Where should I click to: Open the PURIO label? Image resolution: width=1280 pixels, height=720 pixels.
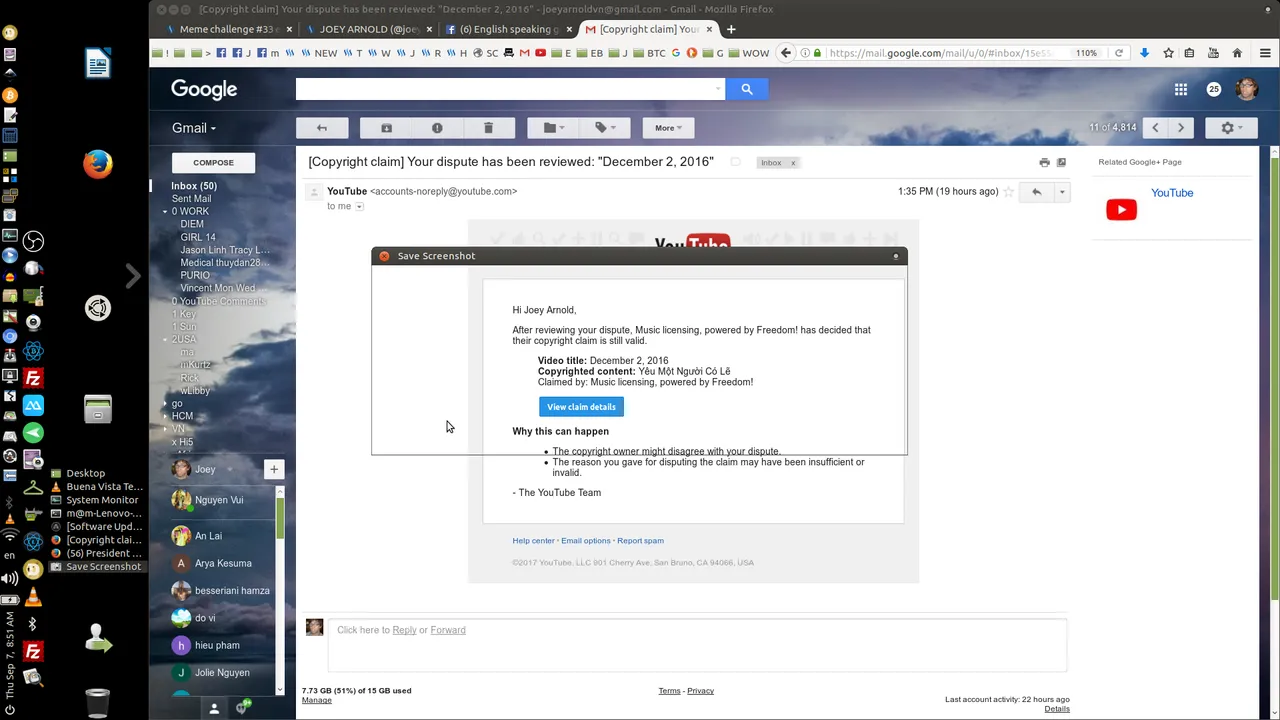[x=195, y=275]
